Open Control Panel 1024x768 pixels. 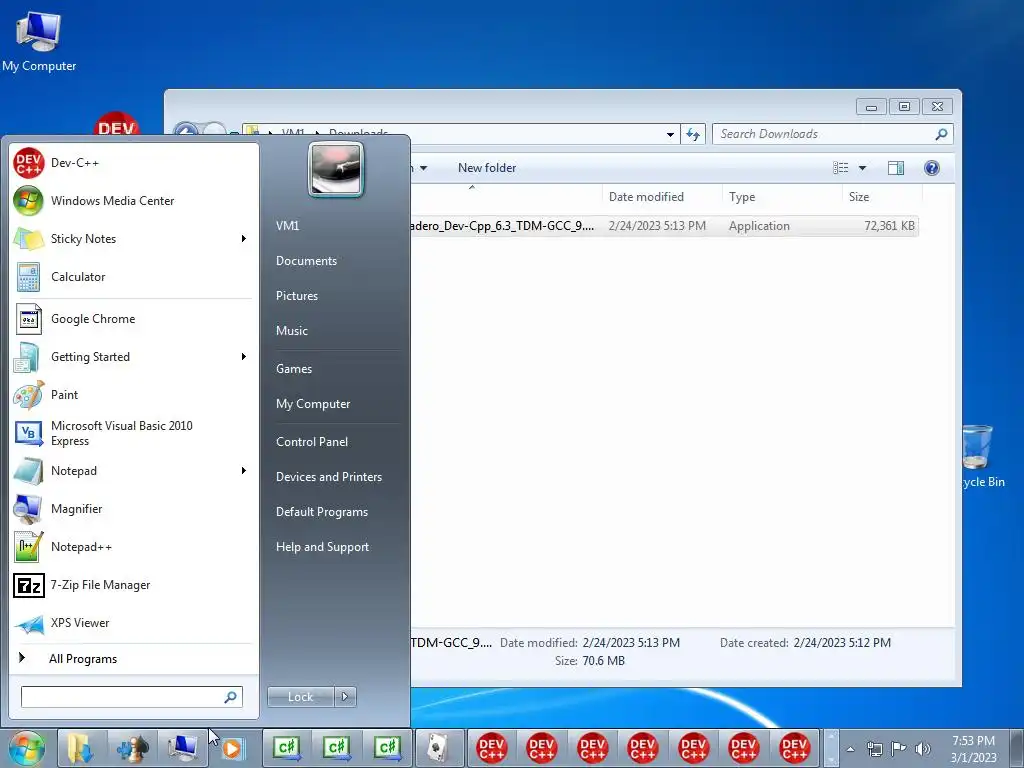point(312,441)
